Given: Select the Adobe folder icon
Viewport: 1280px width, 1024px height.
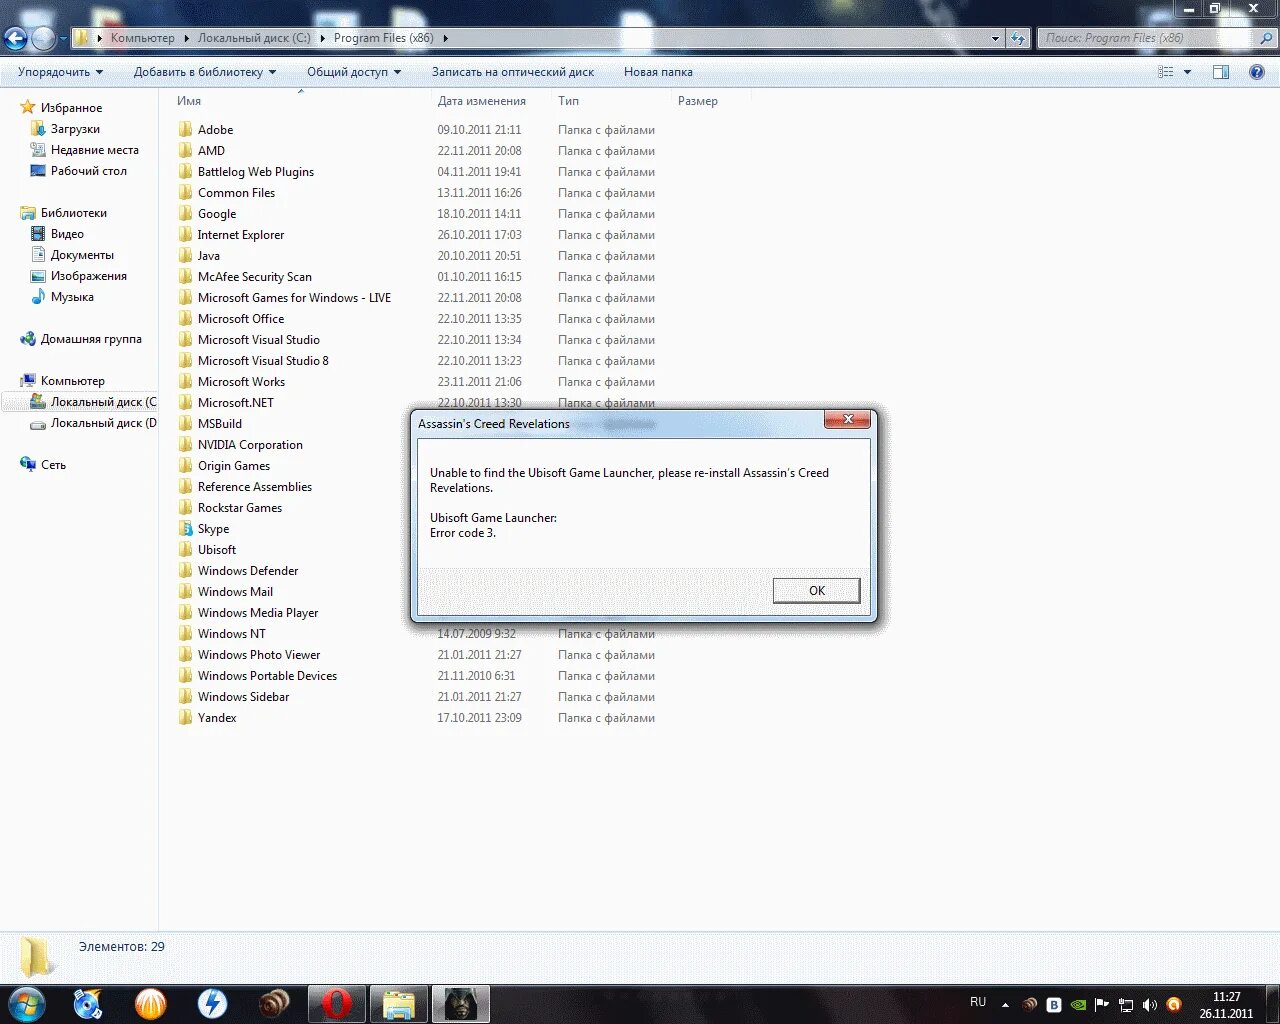Looking at the screenshot, I should point(185,130).
